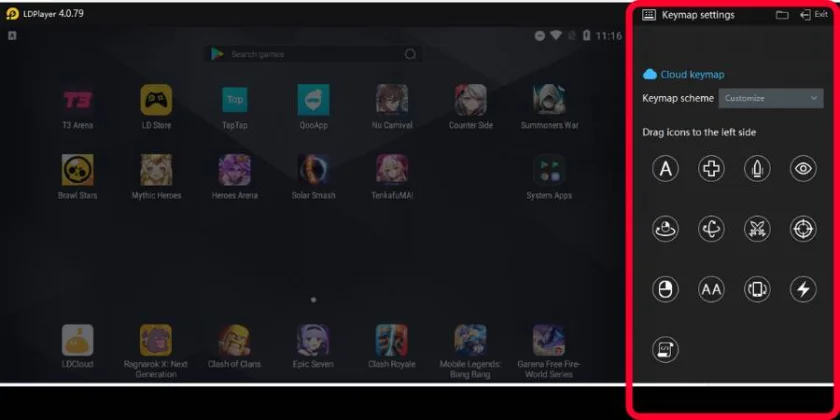Select the lightning bolt macro icon
Image resolution: width=840 pixels, height=420 pixels.
[x=803, y=290]
